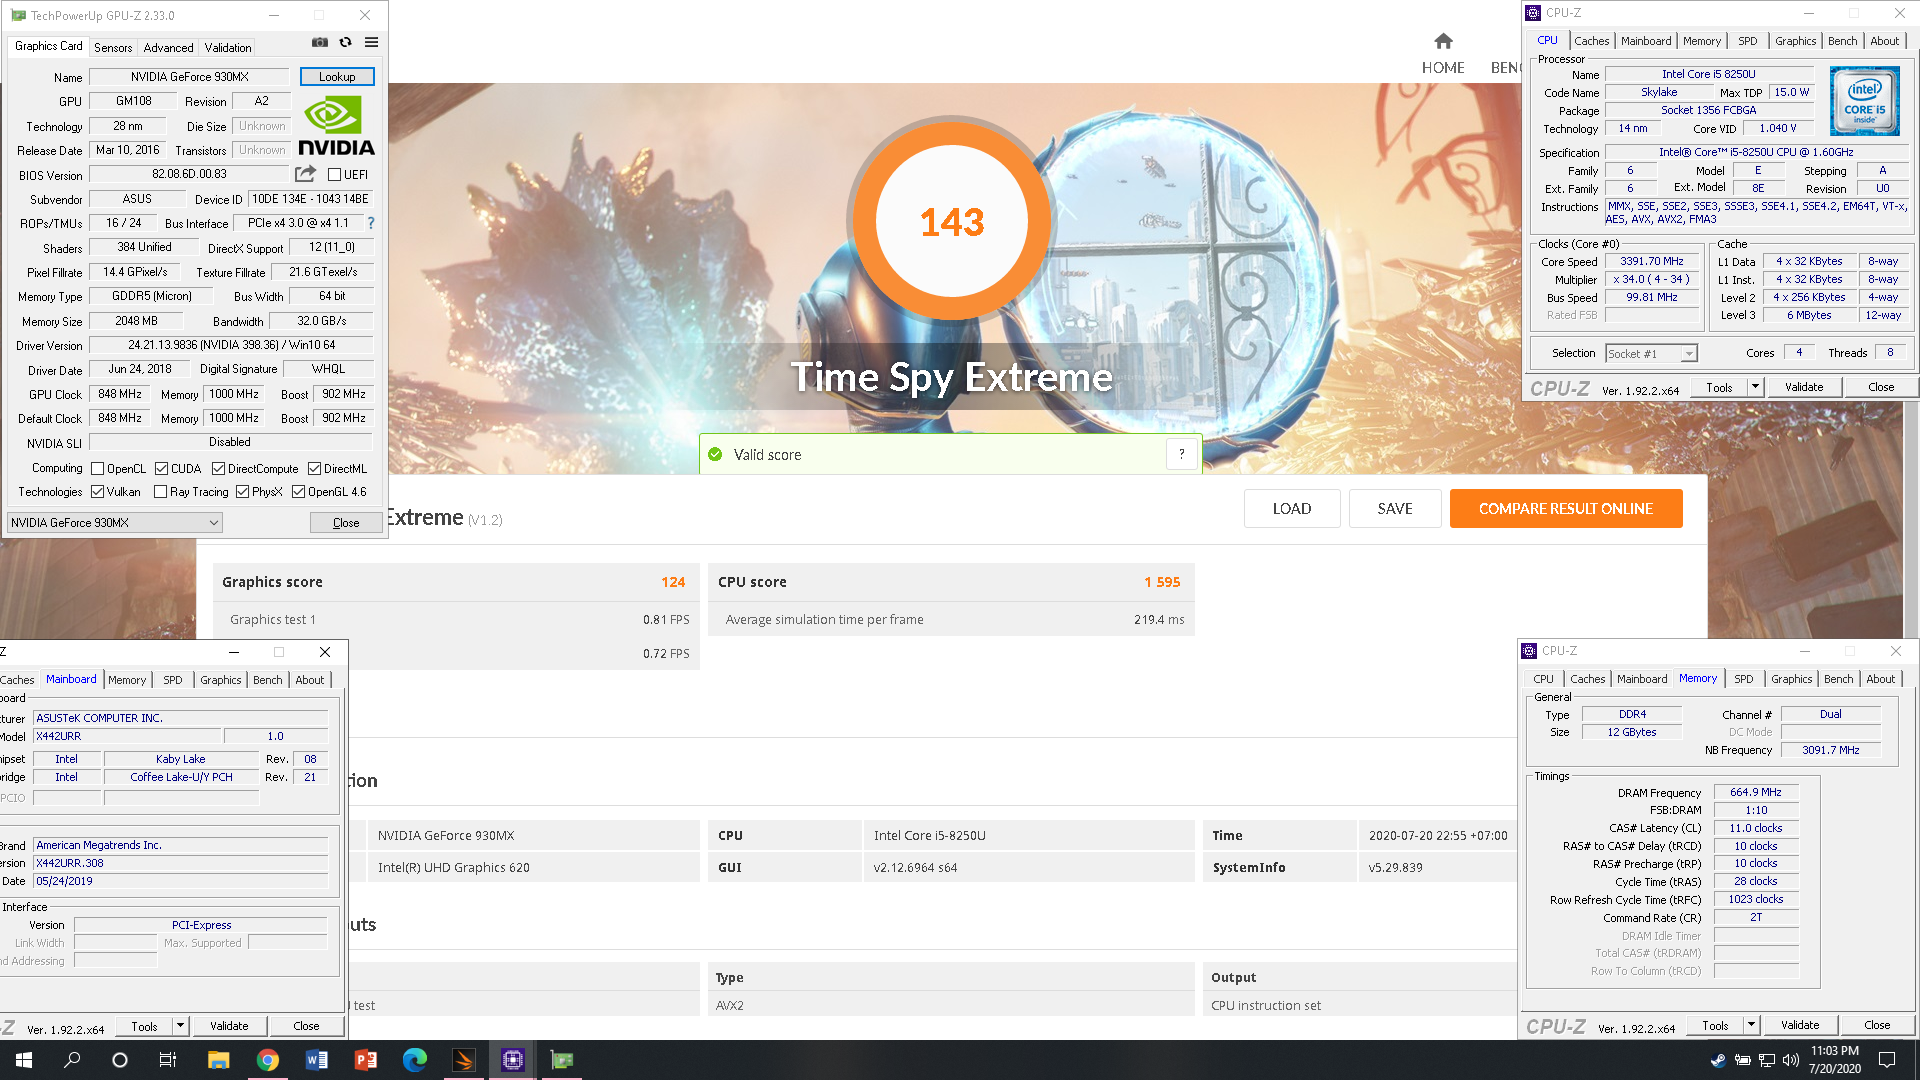
Task: Switch to the GPU-Z Sensors tab
Action: point(113,47)
